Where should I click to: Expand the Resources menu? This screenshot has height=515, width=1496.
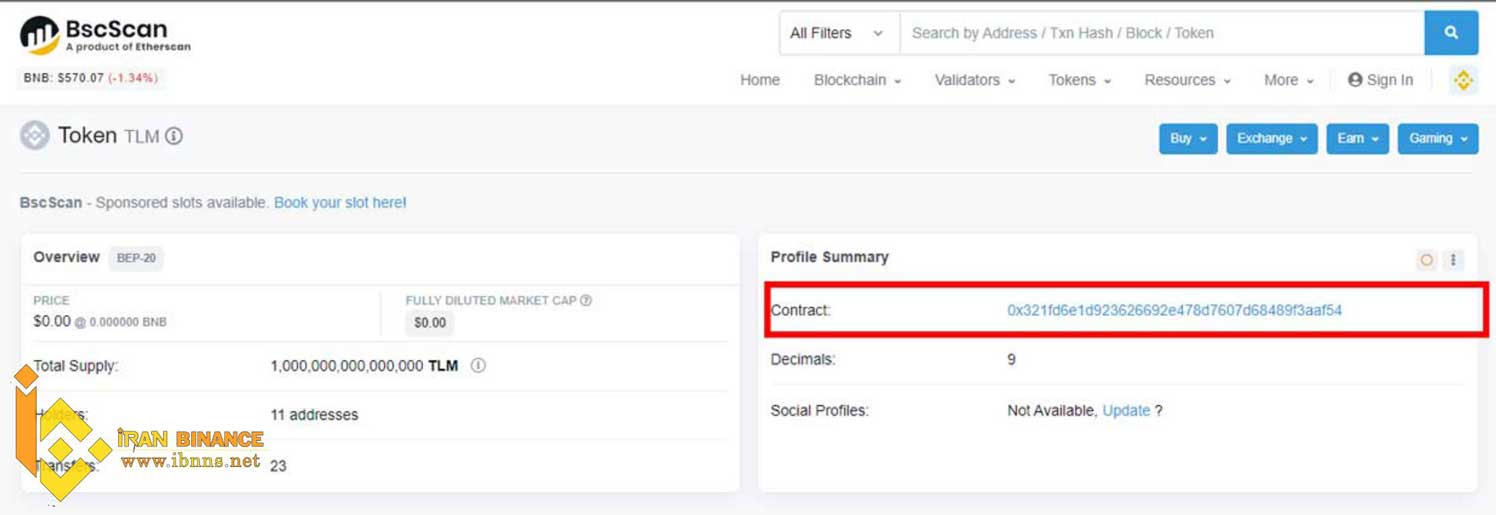(x=1188, y=80)
